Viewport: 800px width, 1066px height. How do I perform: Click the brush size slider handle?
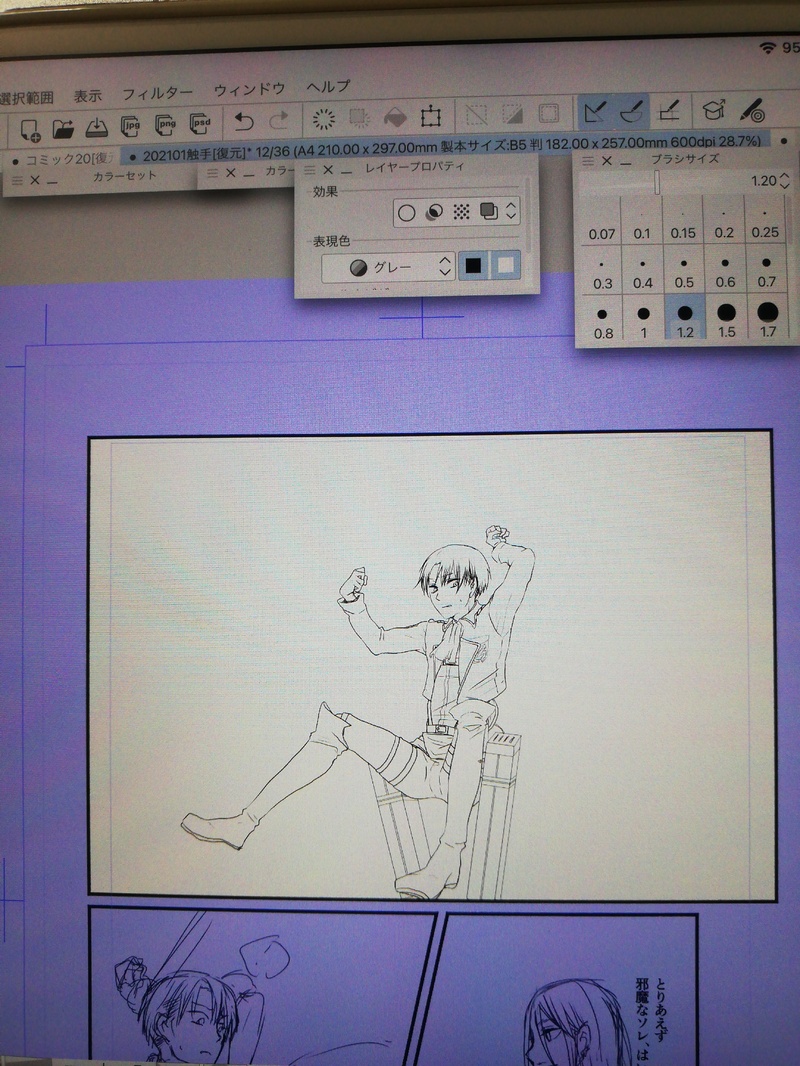pyautogui.click(x=657, y=182)
